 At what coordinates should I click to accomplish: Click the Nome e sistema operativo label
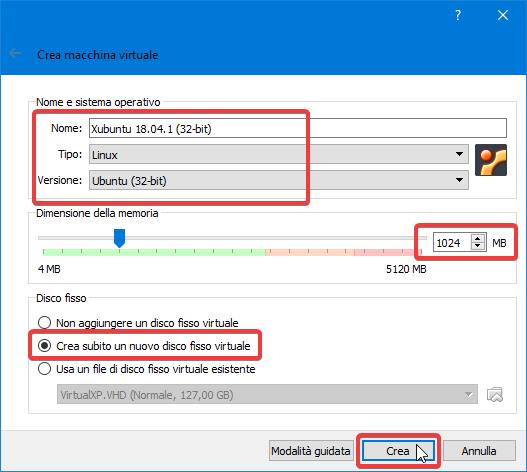pyautogui.click(x=98, y=102)
